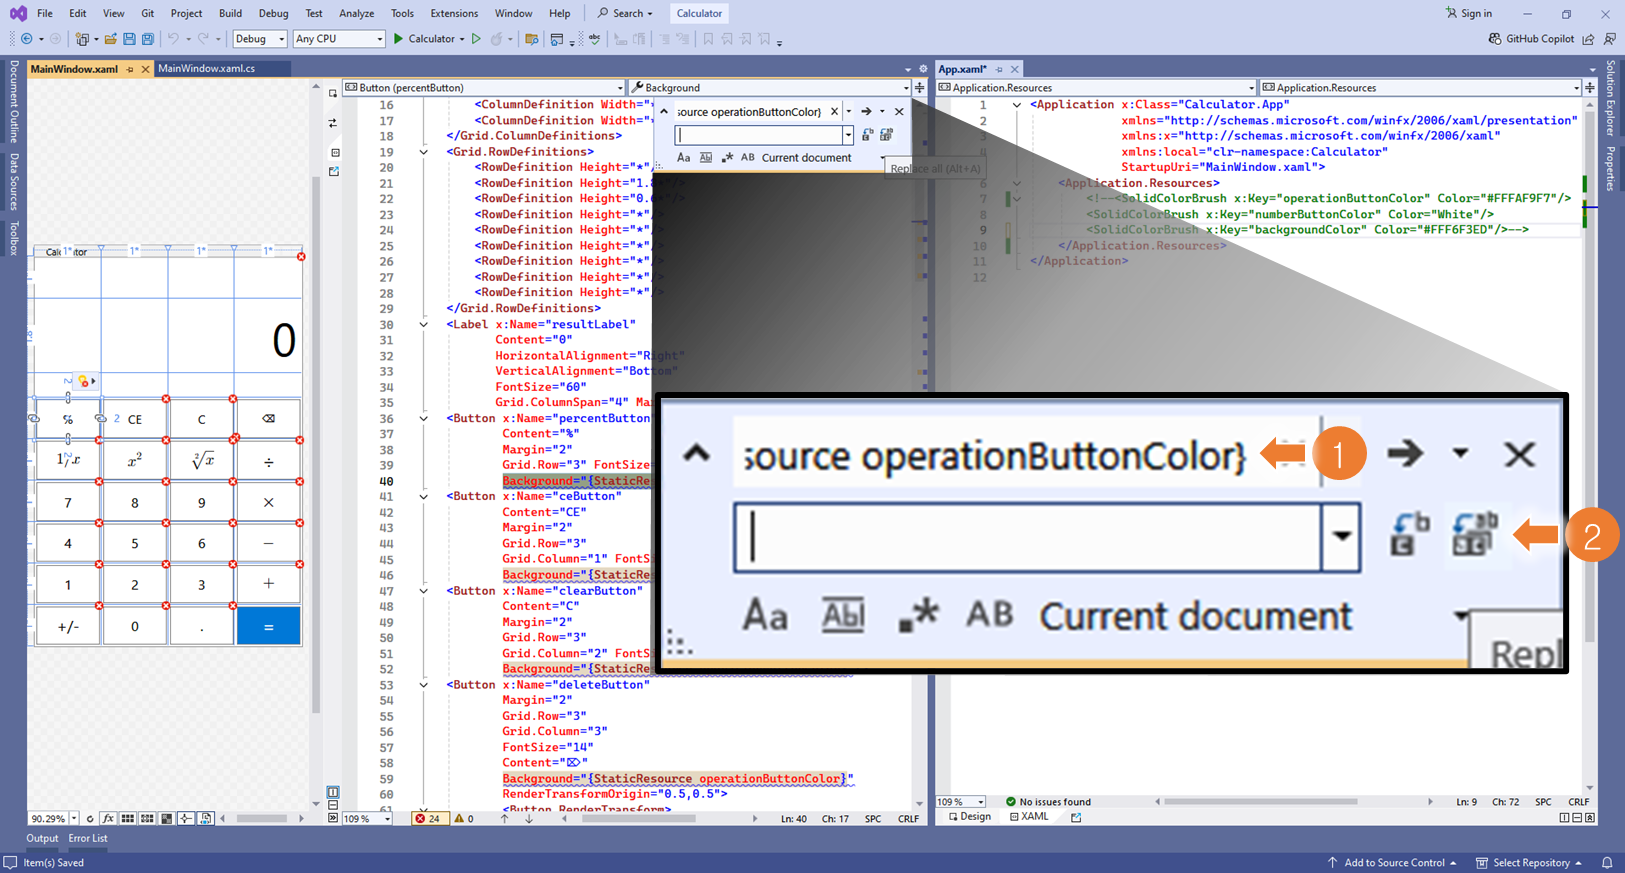The image size is (1625, 873).
Task: Close the find and replace box
Action: click(x=899, y=112)
